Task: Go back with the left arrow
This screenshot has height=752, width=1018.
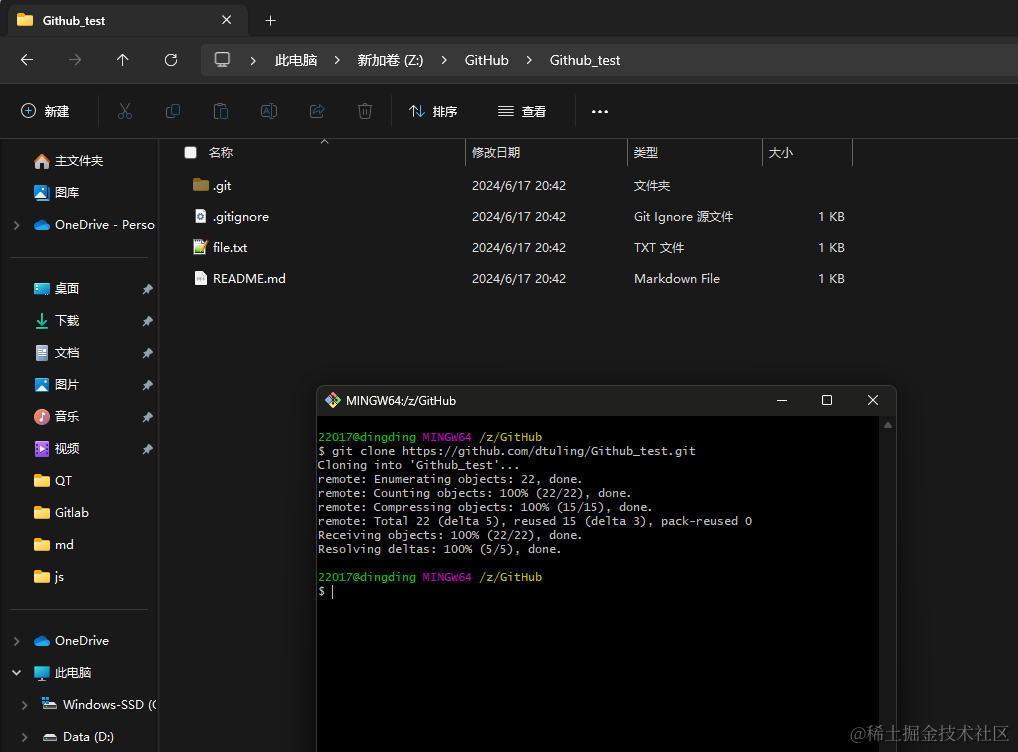Action: (27, 60)
